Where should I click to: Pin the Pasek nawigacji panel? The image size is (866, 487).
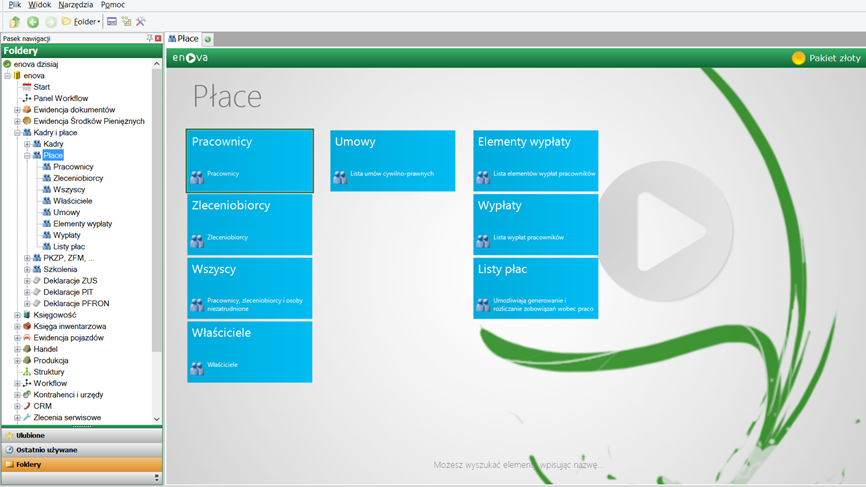click(x=150, y=38)
